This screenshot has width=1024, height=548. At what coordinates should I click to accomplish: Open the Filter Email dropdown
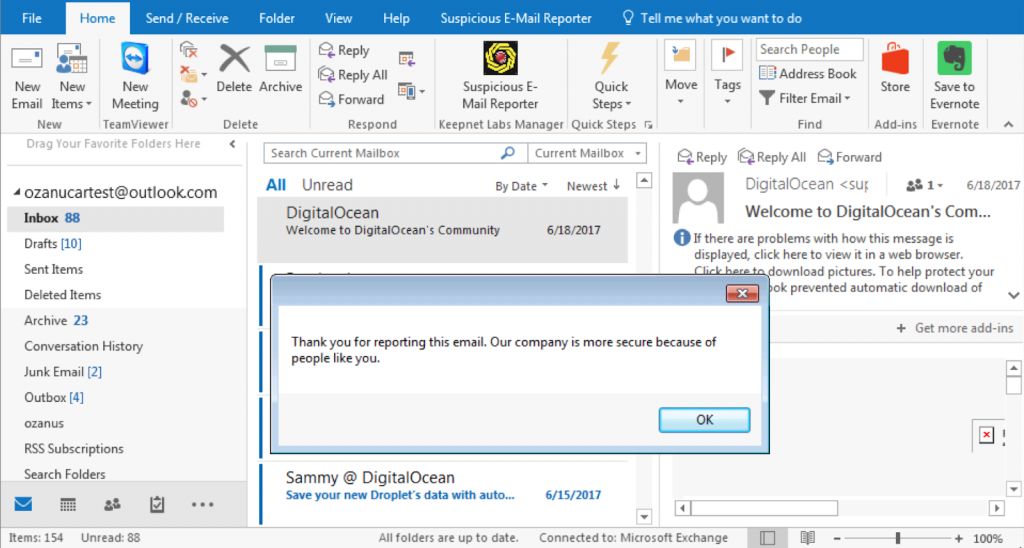point(805,99)
